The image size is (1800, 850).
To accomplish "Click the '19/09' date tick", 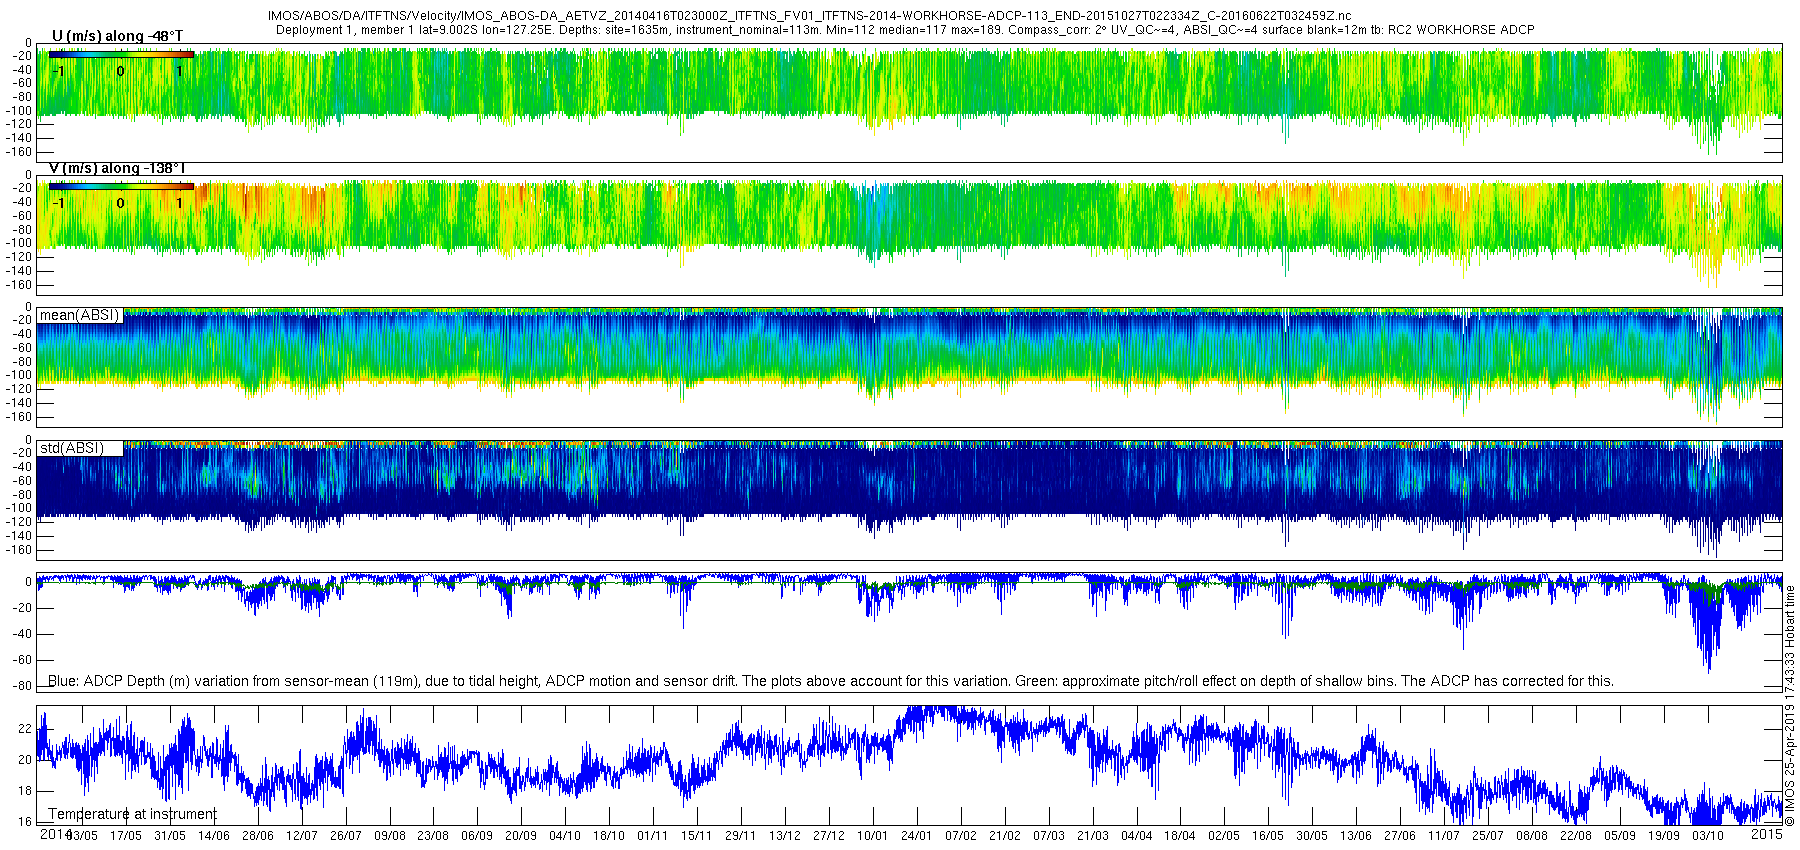I will [x=1664, y=836].
